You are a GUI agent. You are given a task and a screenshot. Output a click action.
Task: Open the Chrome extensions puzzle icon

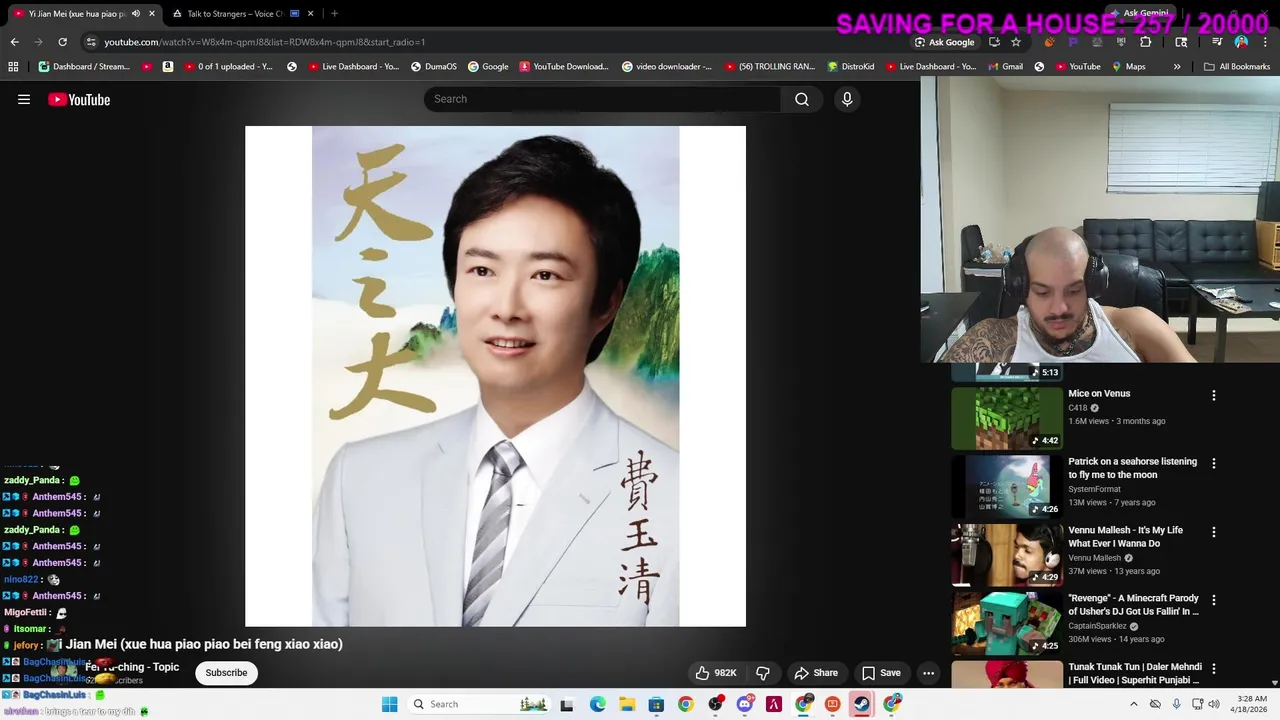coord(1146,42)
